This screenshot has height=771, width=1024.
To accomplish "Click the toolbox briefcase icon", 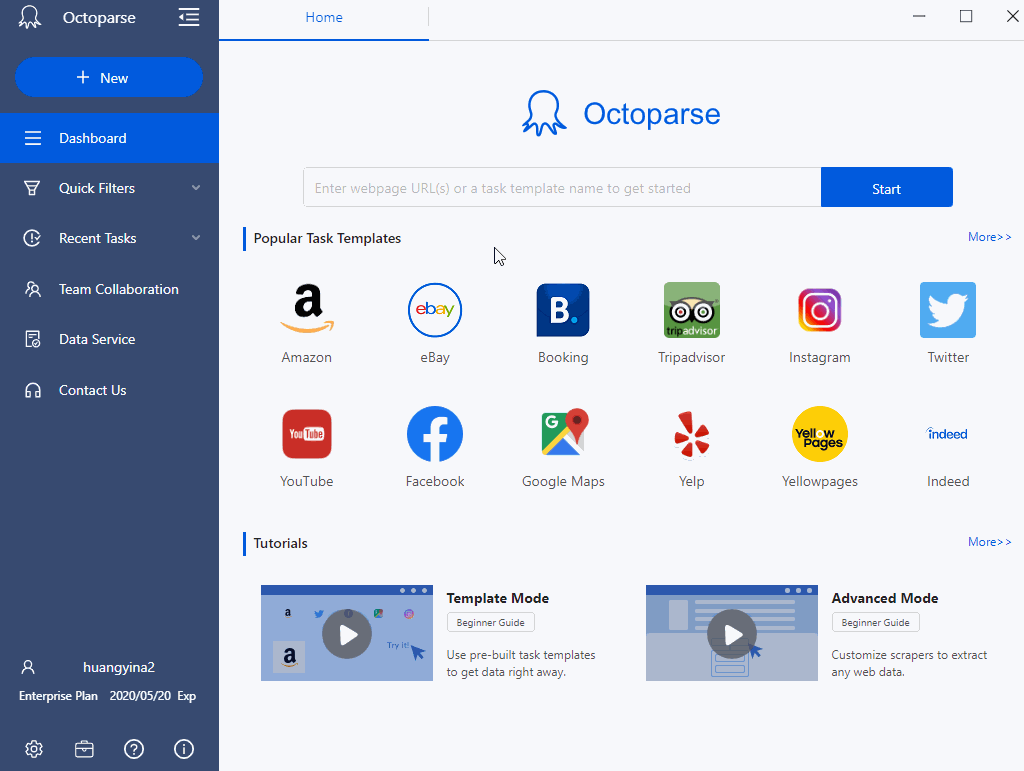I will tap(84, 749).
